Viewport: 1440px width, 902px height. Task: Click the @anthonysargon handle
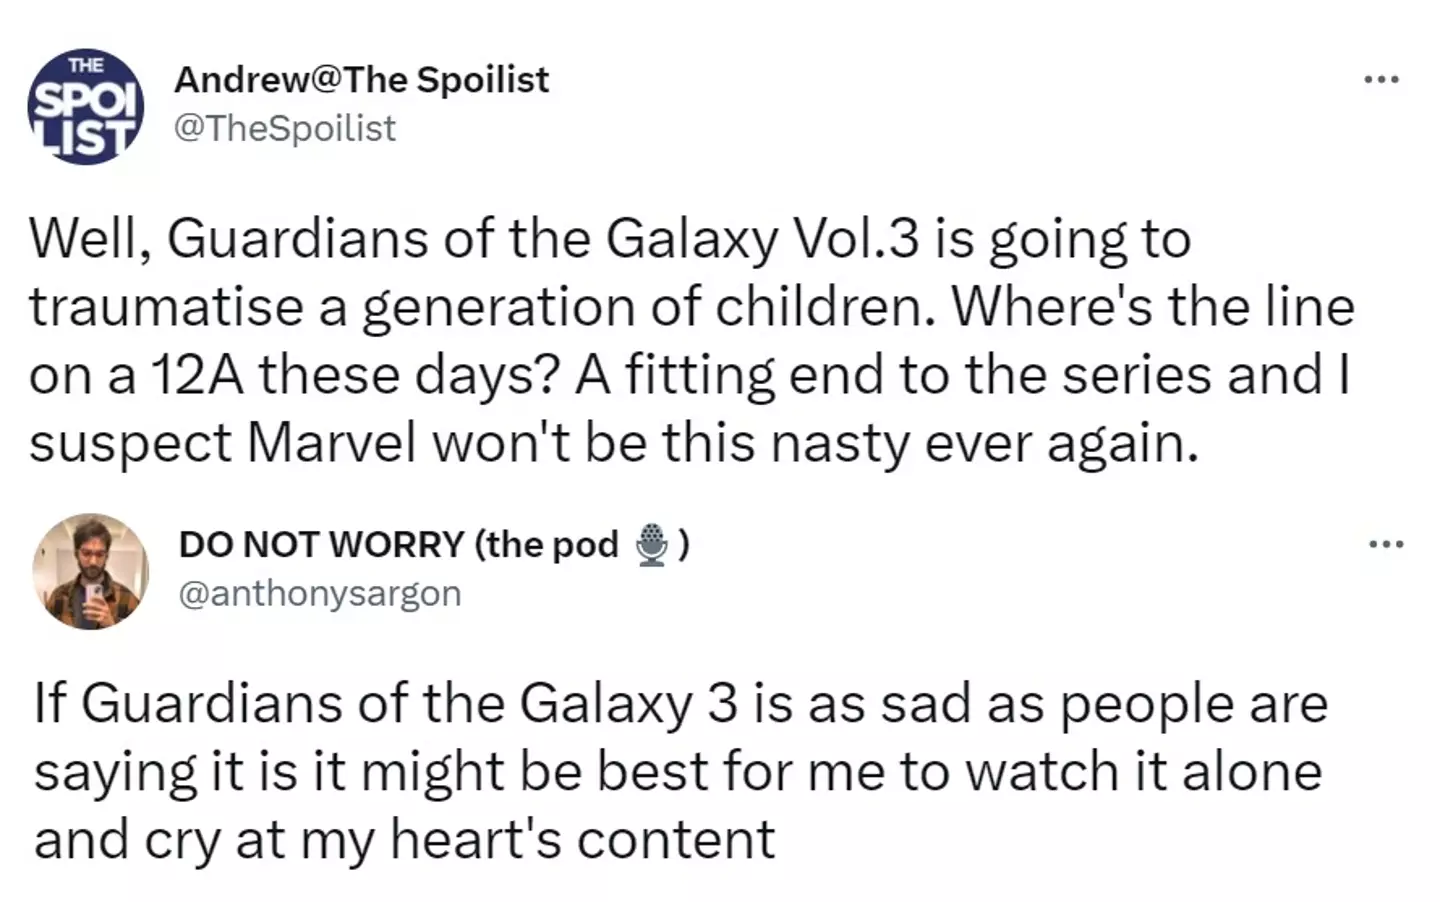point(319,594)
